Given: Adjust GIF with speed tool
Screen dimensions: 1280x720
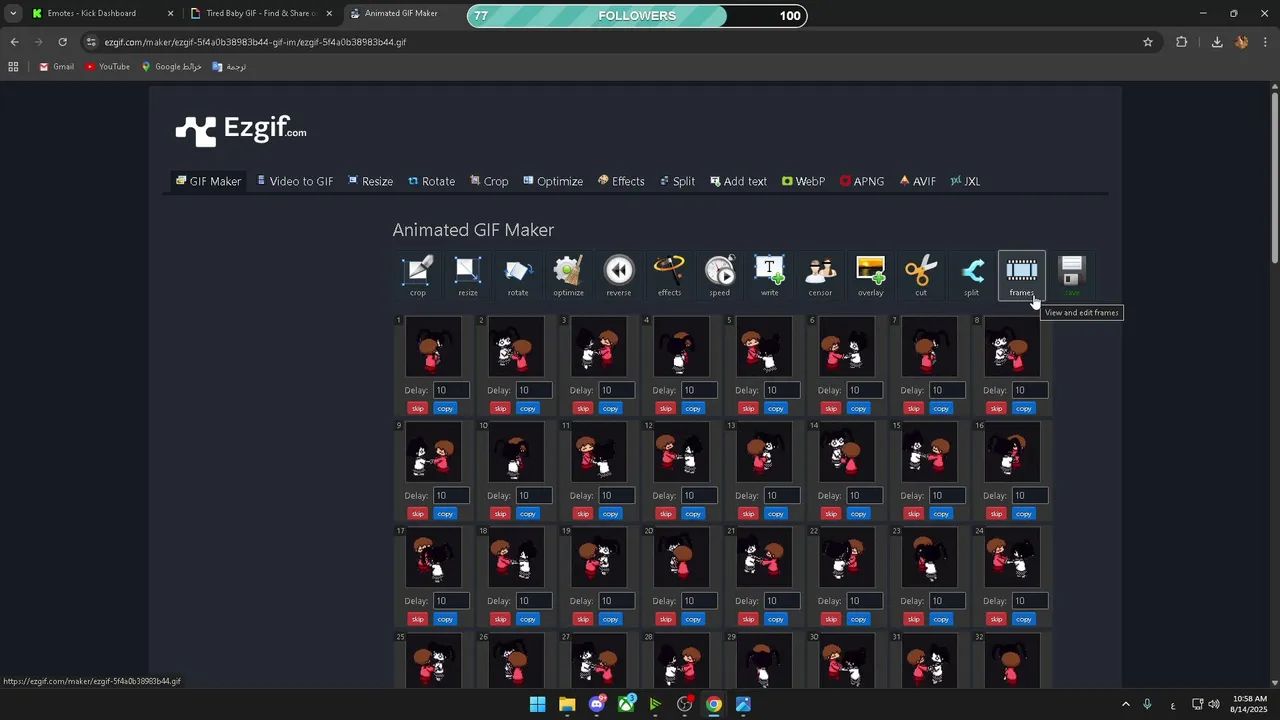Looking at the screenshot, I should pyautogui.click(x=719, y=275).
